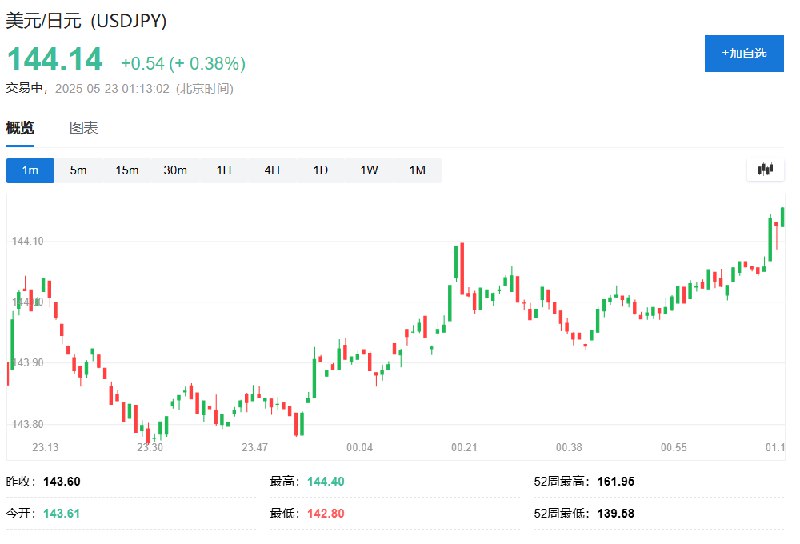Click the 23.47 time axis label

[x=254, y=447]
